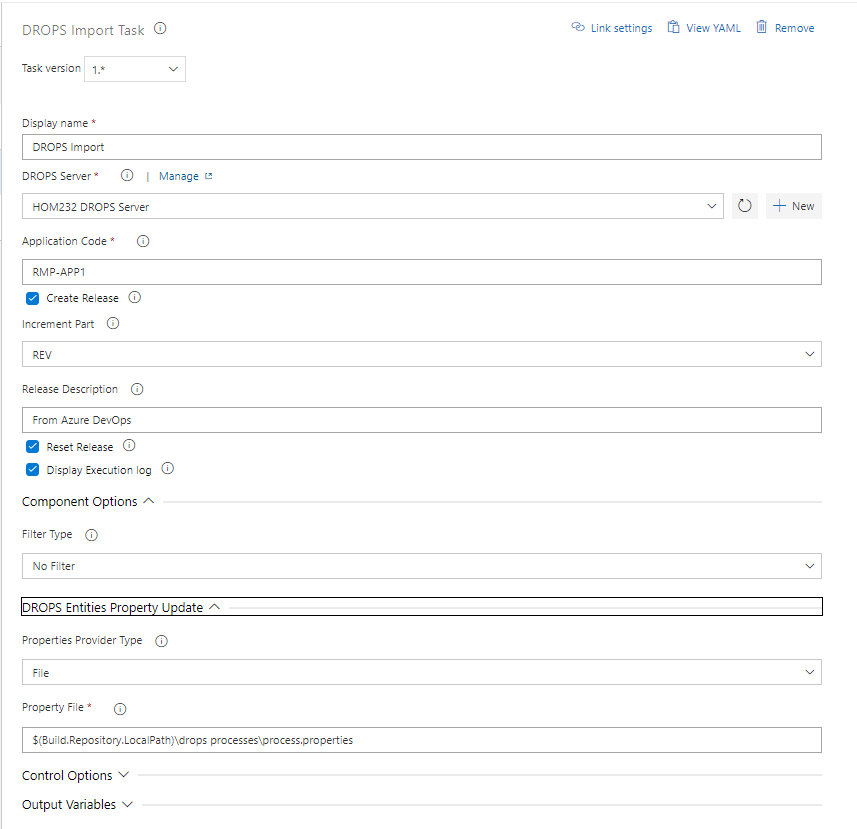Show info for Properties Provider Type
857x829 pixels.
pyautogui.click(x=161, y=641)
